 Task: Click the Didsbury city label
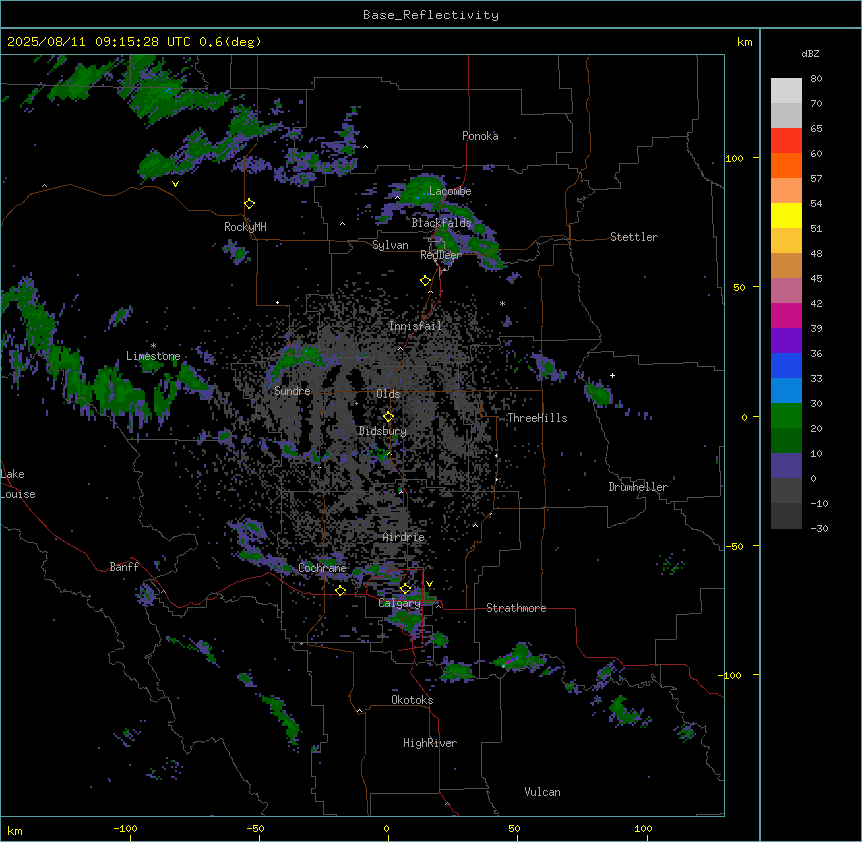(383, 431)
